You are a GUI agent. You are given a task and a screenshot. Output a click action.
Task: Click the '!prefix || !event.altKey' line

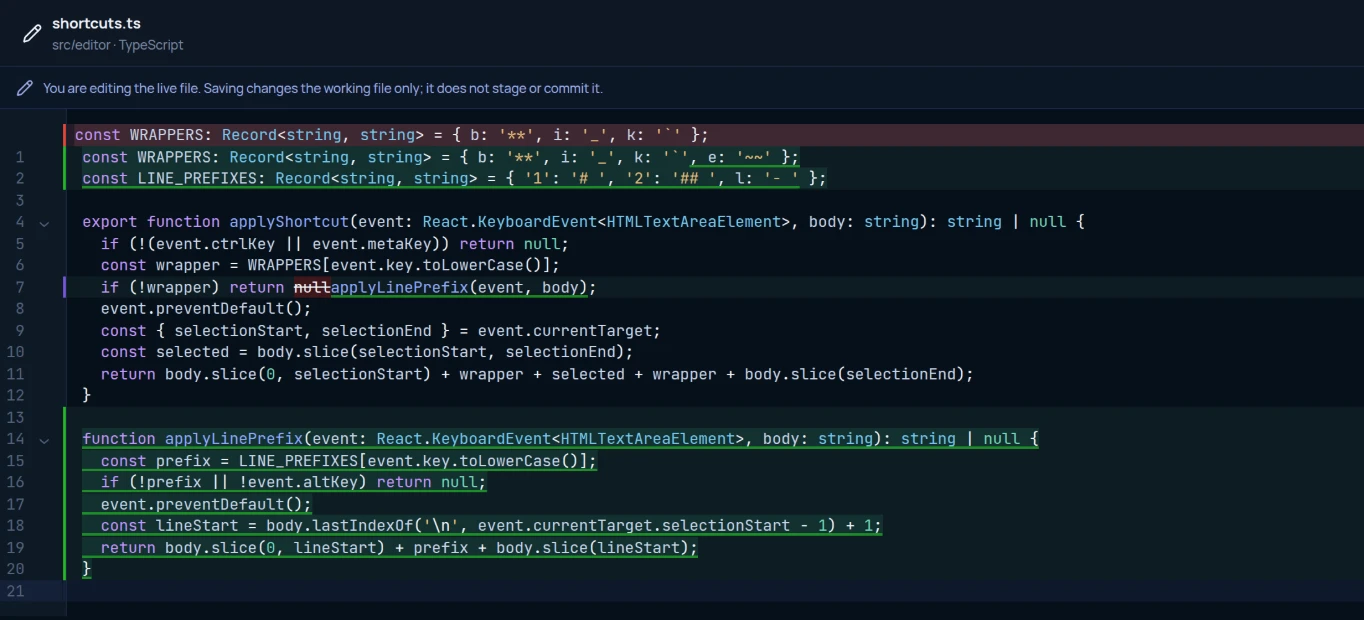pyautogui.click(x=293, y=482)
